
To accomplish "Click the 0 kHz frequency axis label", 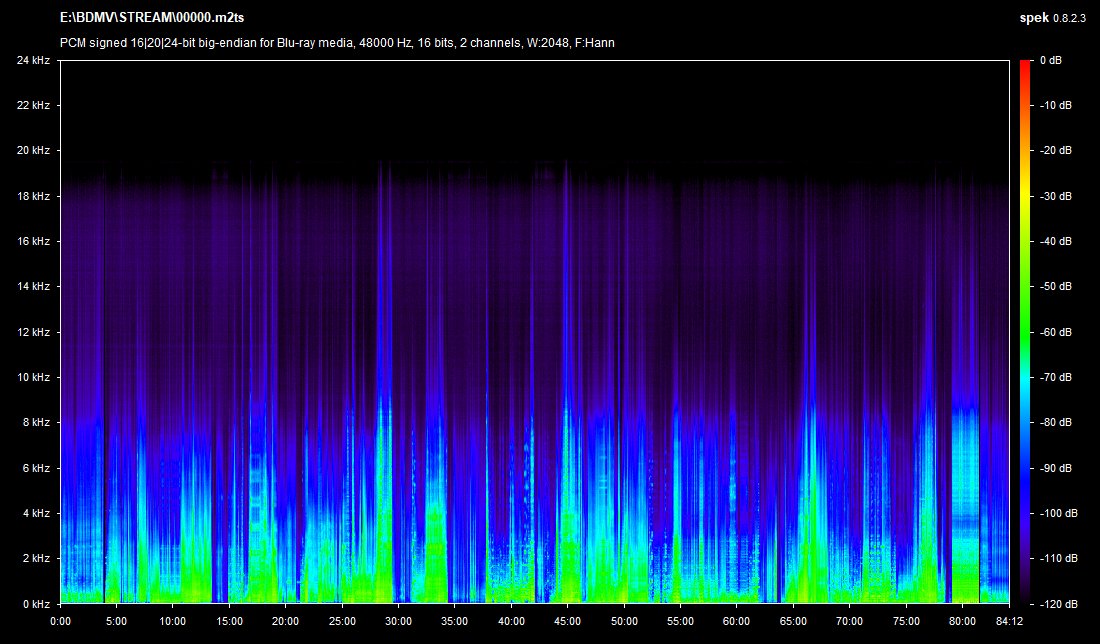I will pyautogui.click(x=36, y=604).
